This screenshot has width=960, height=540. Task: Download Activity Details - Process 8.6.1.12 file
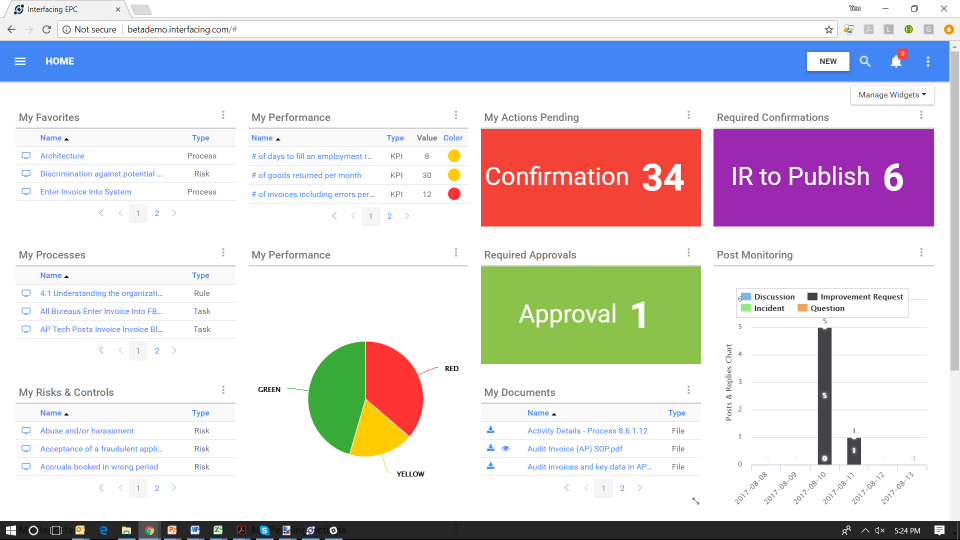[x=490, y=430]
